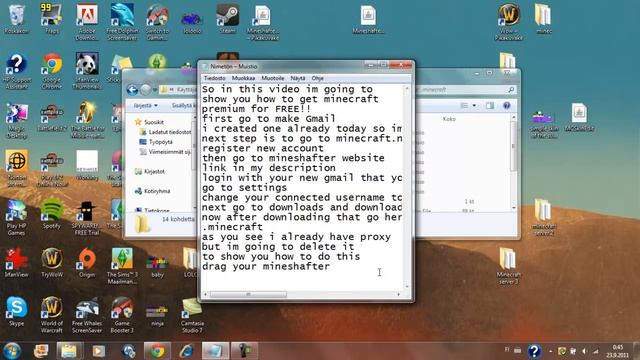Open the ninja desktop item
The width and height of the screenshot is (640, 360).
[x=157, y=315]
